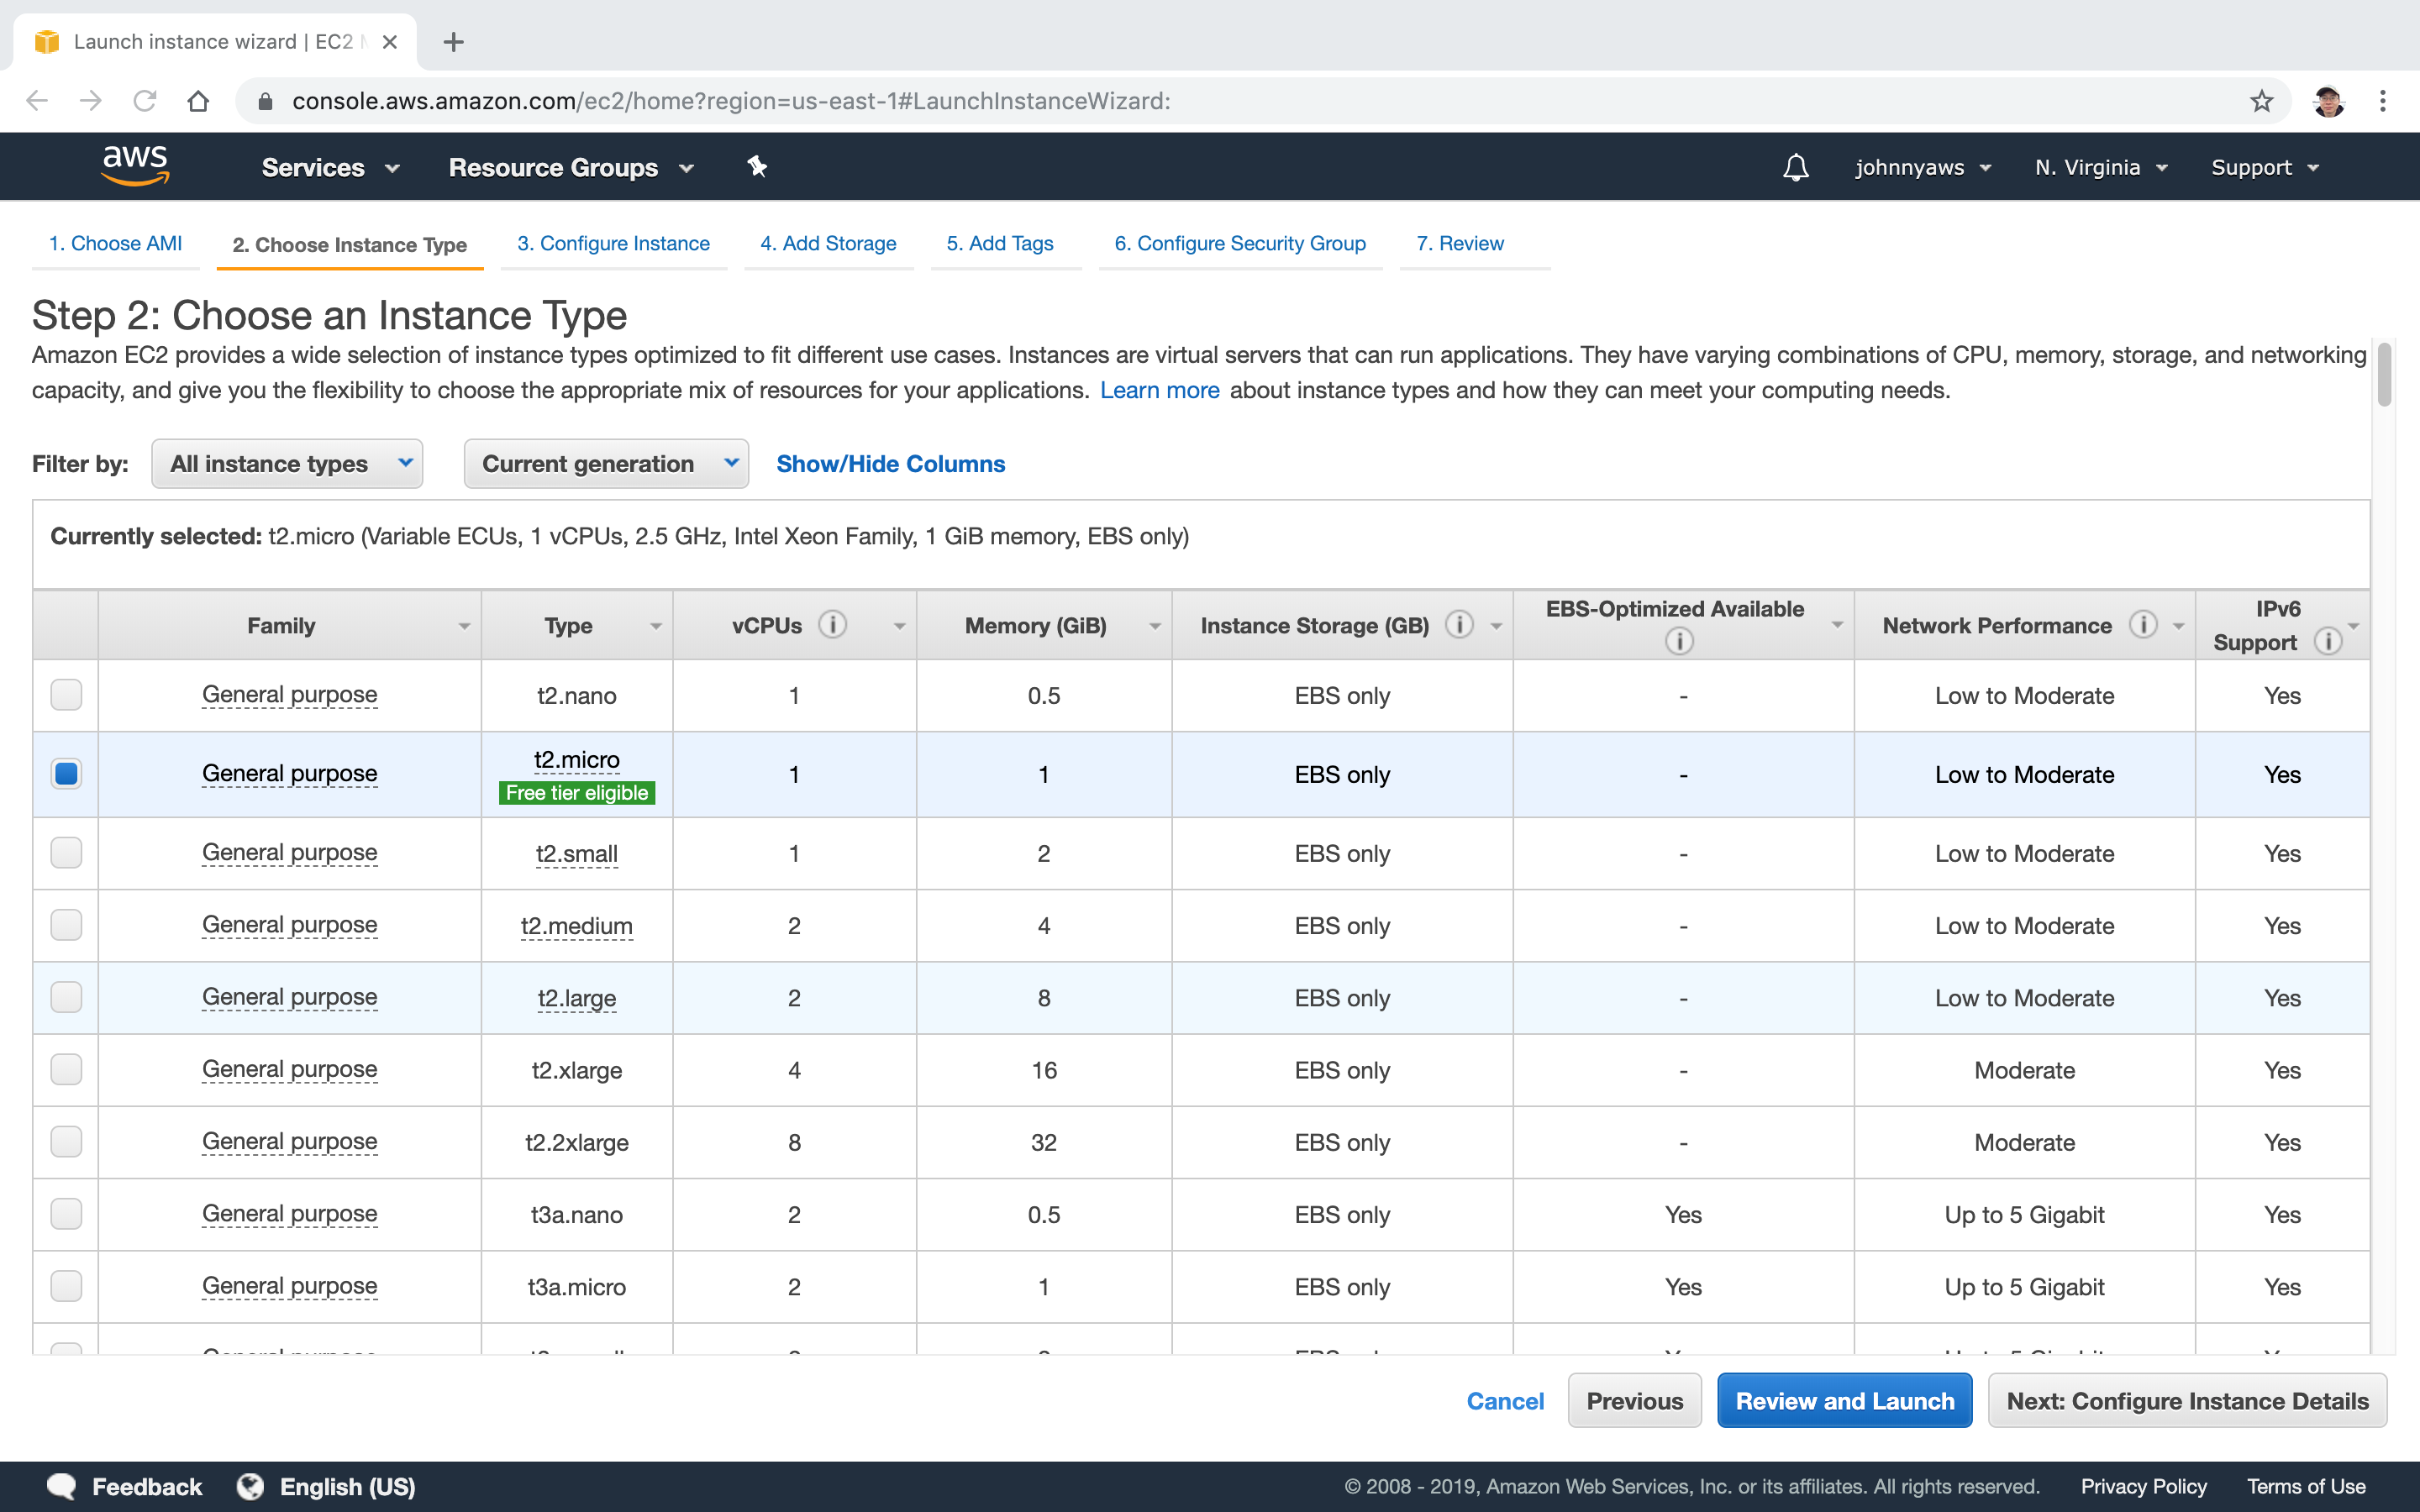The height and width of the screenshot is (1512, 2420).
Task: Click the Previous button
Action: (x=1635, y=1401)
